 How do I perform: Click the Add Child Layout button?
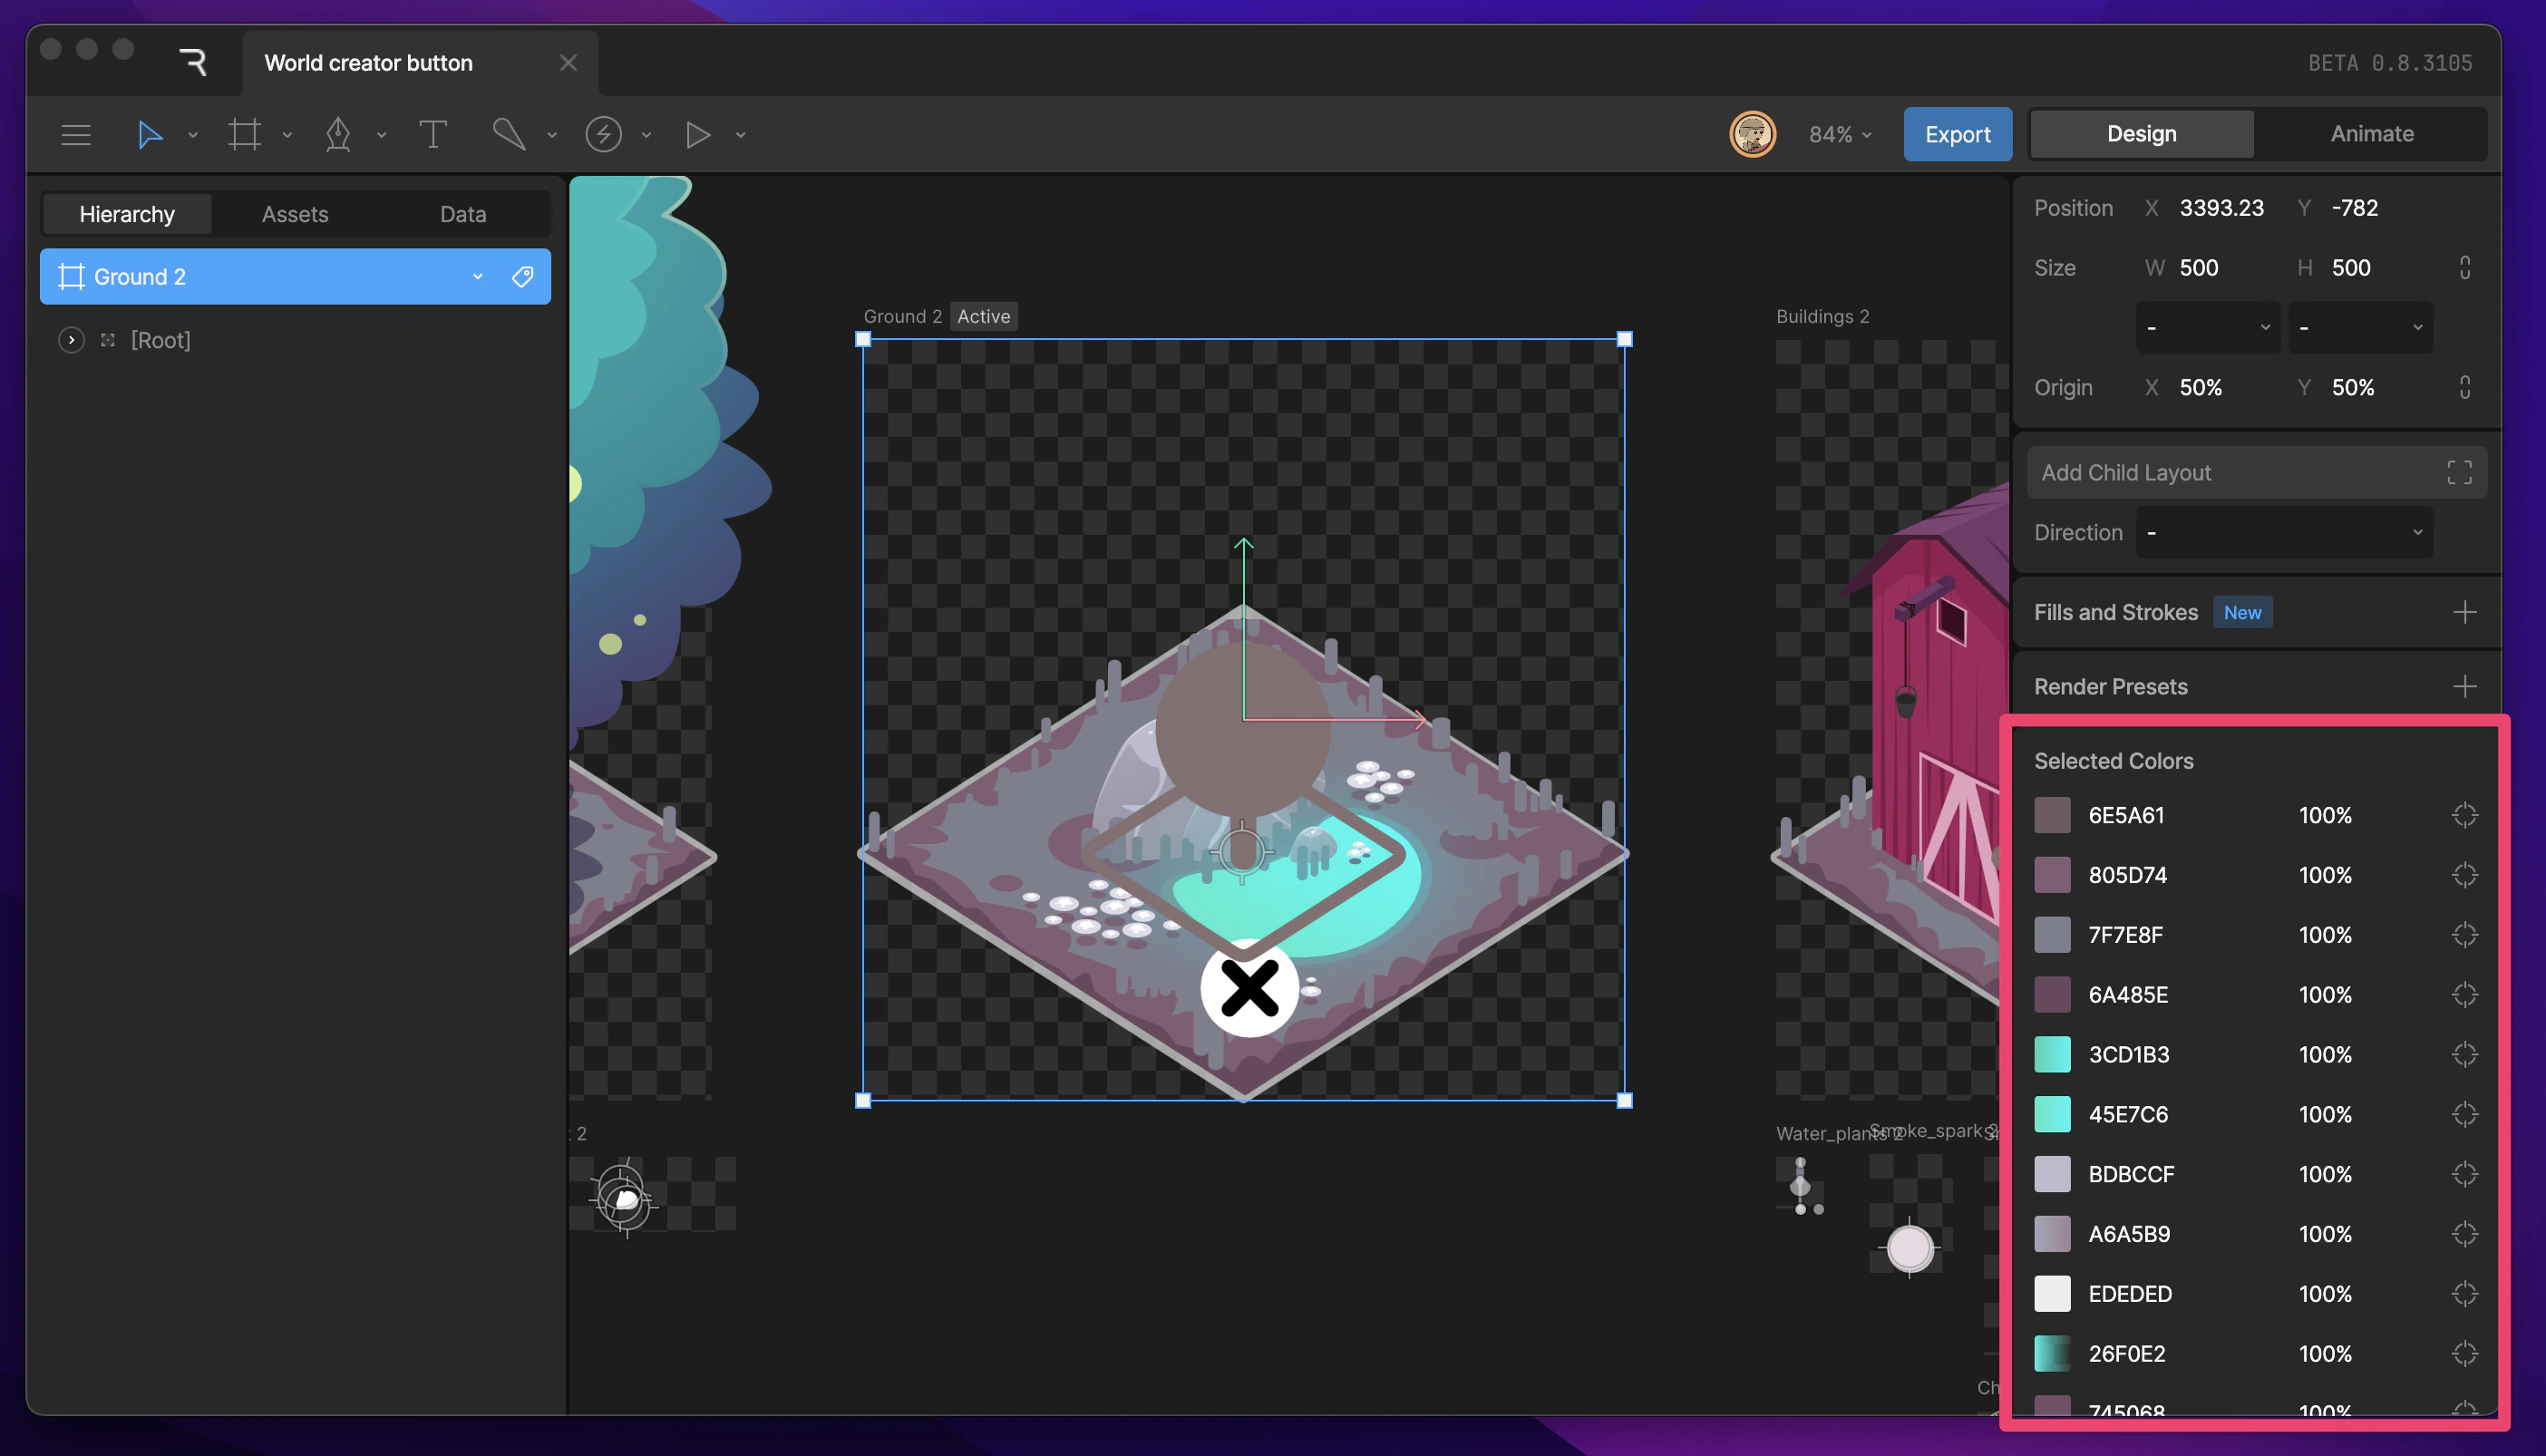point(2255,473)
